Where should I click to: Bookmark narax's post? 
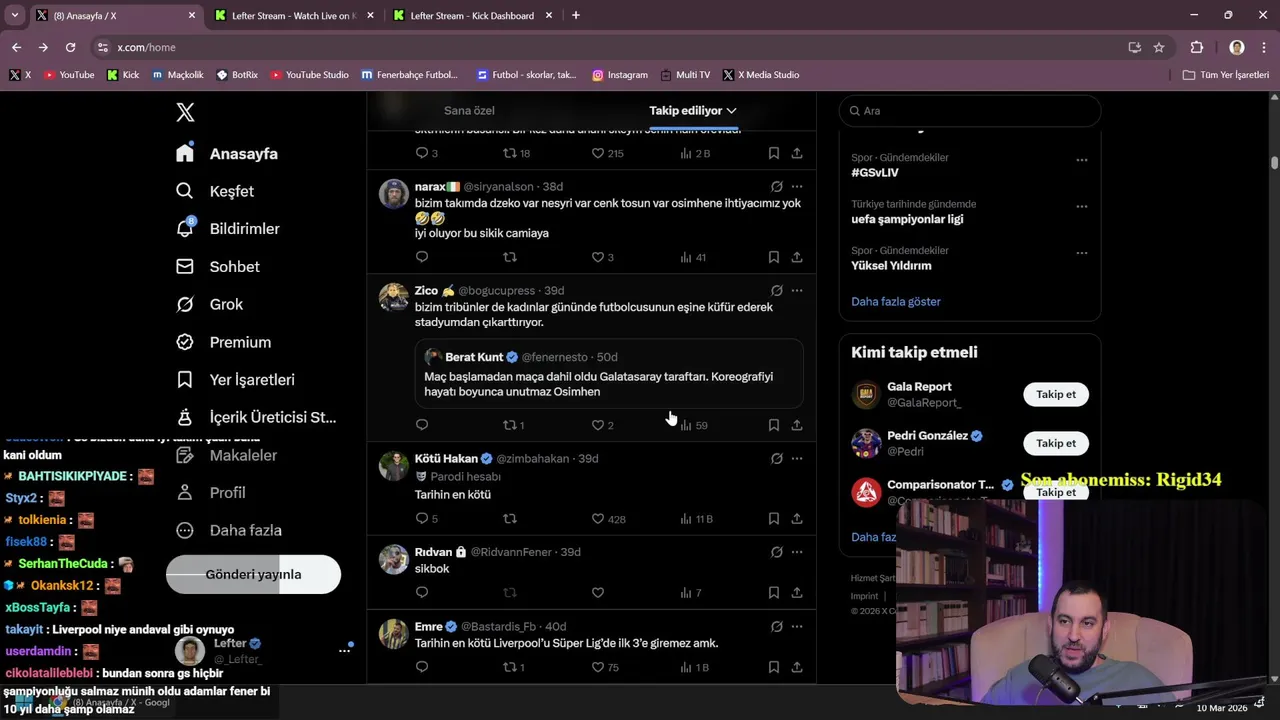coord(774,257)
